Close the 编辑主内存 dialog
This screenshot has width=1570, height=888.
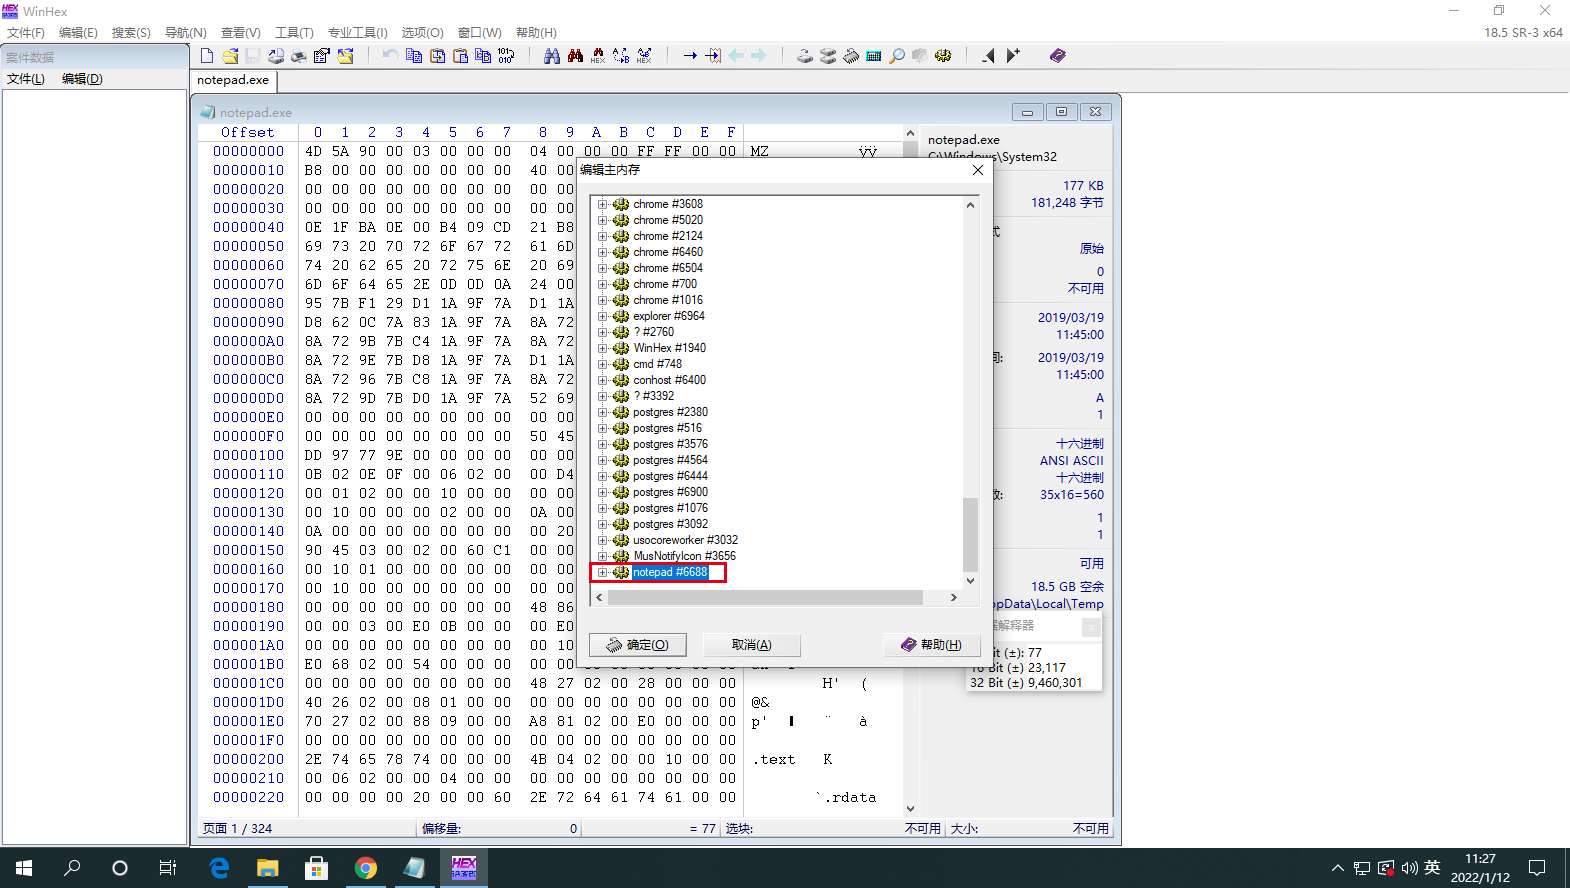[x=978, y=170]
